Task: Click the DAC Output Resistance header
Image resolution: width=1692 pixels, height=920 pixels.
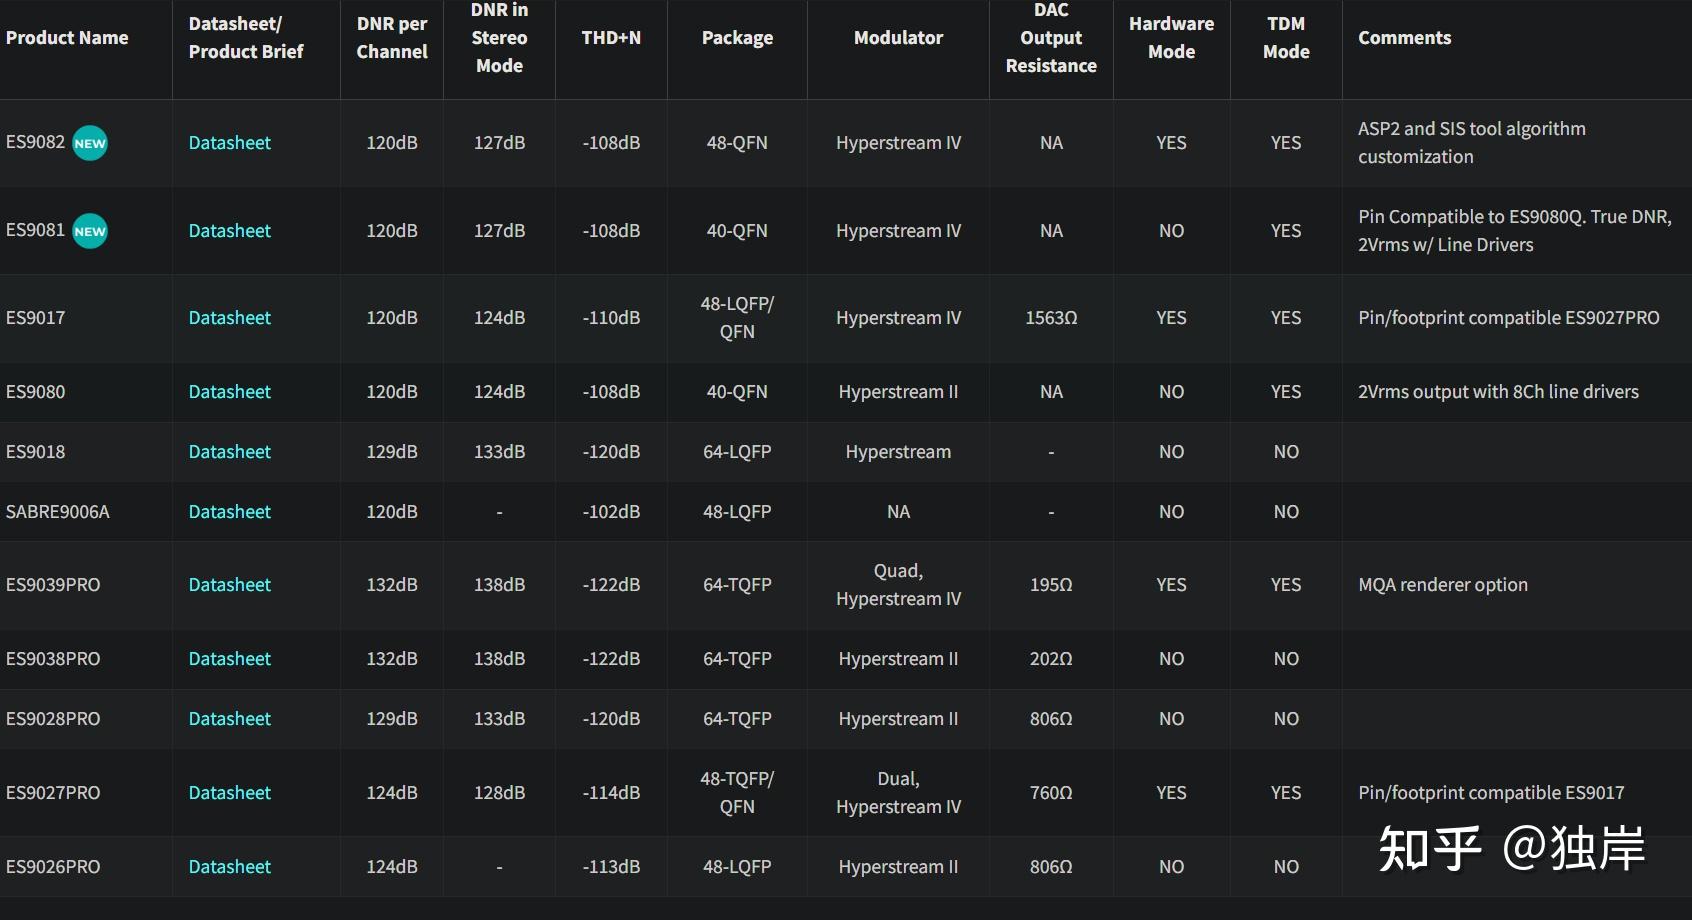Action: [x=1051, y=38]
